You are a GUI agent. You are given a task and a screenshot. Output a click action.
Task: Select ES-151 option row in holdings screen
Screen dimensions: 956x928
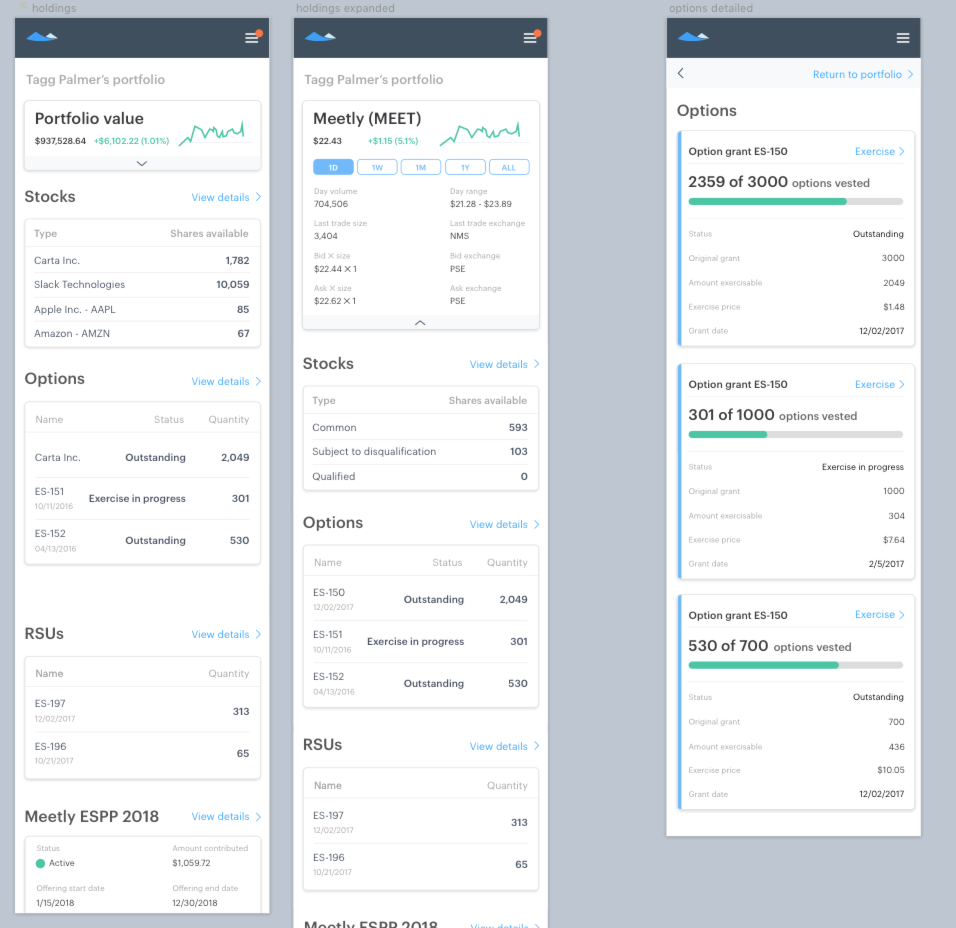tap(142, 498)
